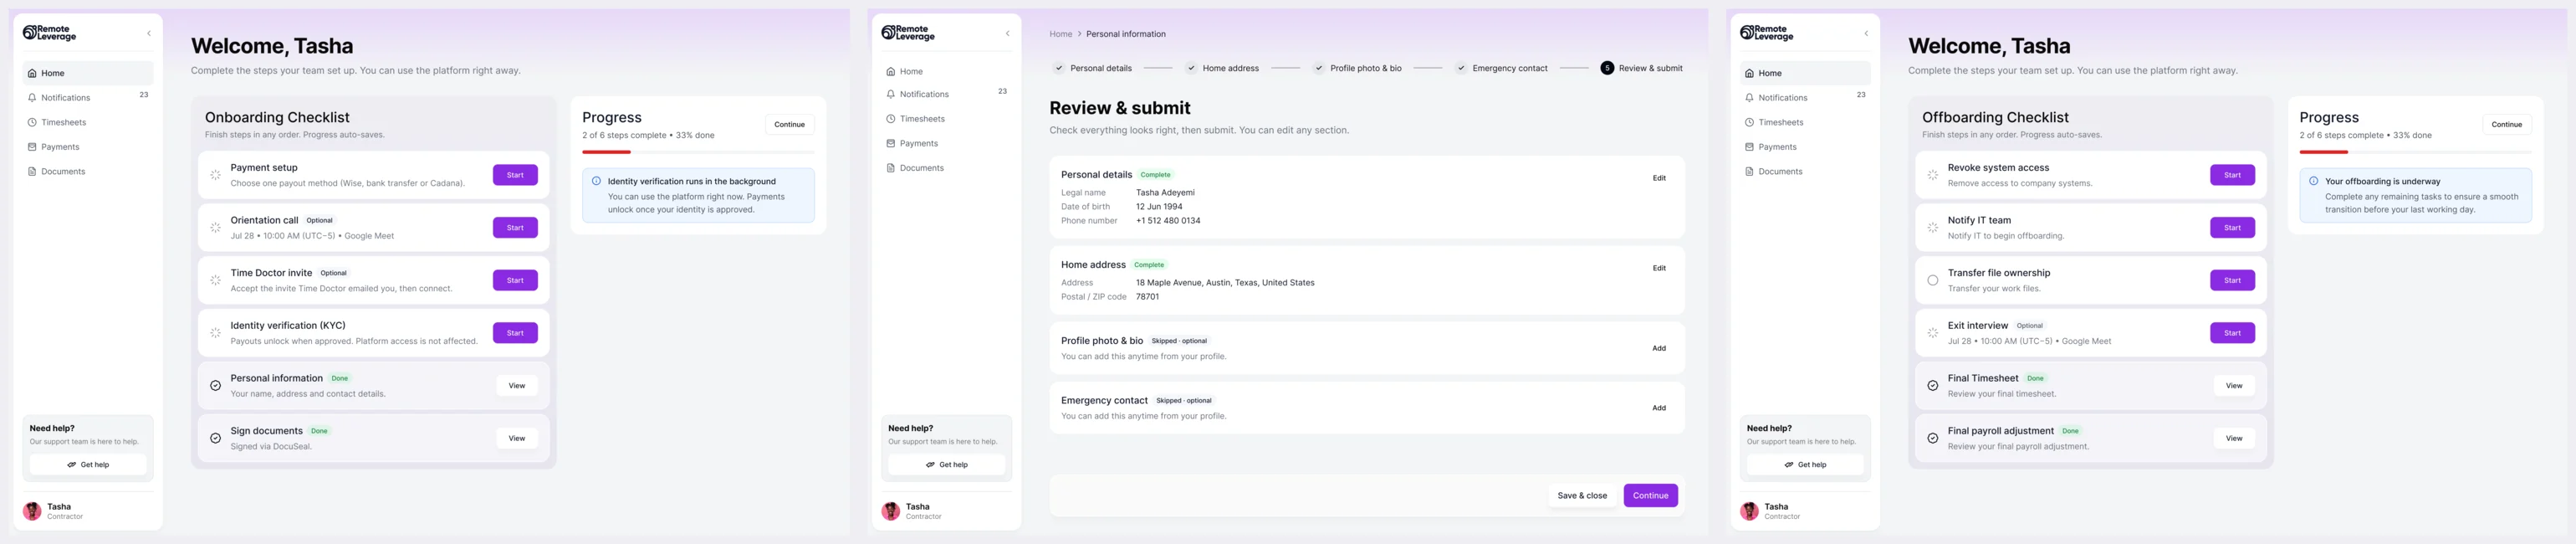This screenshot has height=544, width=2576.
Task: Toggle the empty circle beside Transfer file ownership
Action: pos(1932,280)
